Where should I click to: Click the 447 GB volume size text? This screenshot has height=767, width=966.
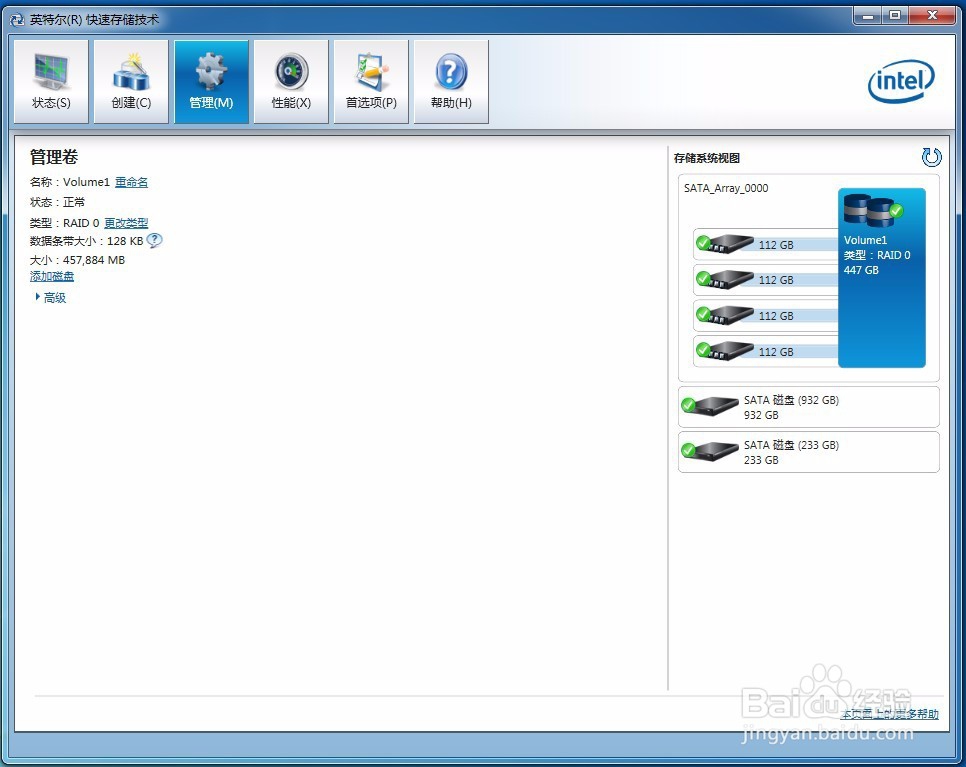point(861,270)
